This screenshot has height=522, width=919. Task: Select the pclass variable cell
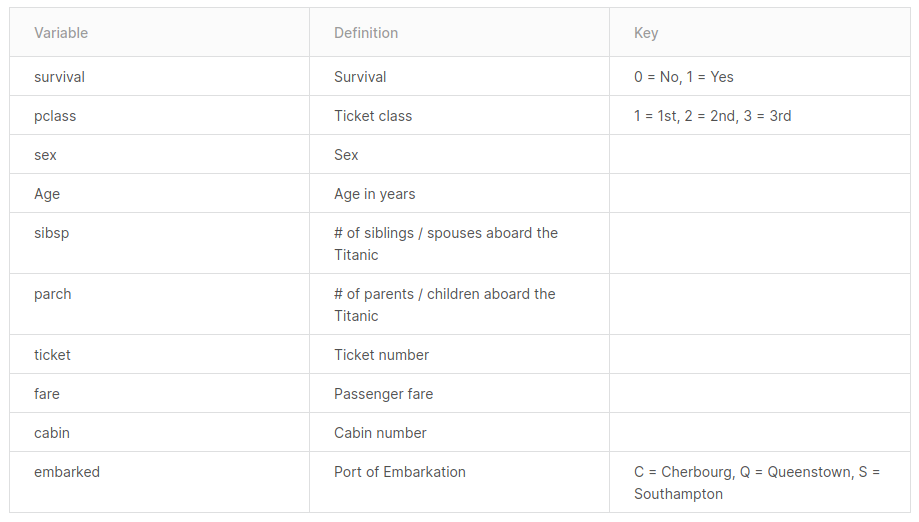[x=159, y=116]
